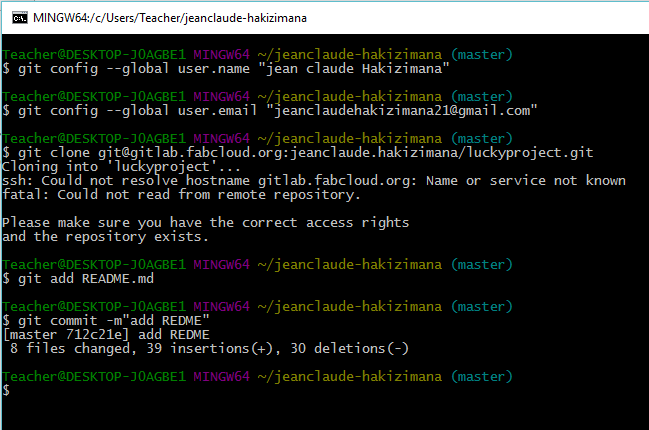Click the window title 'MINGW64:/c/Users/Teacher/jeanclaude-hakizimana'

170,18
